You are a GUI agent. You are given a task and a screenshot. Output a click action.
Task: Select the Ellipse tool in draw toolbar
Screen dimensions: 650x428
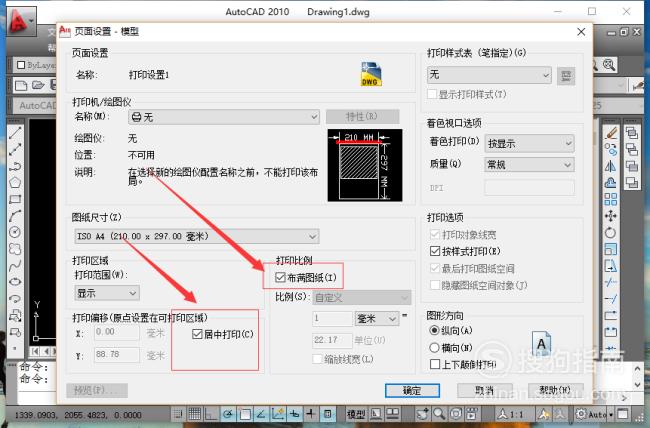point(15,282)
